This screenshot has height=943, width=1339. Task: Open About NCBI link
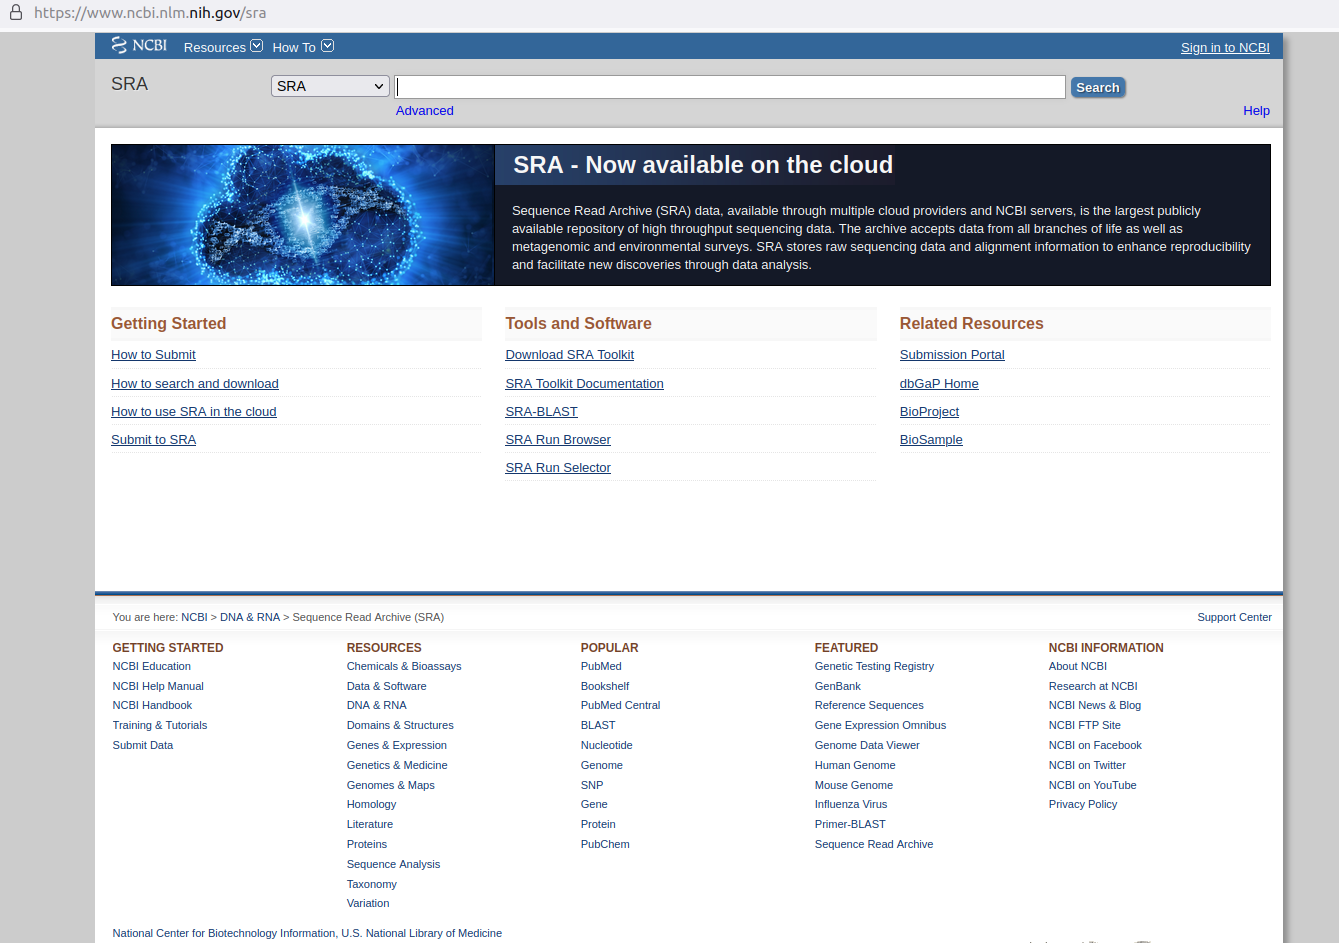coord(1078,666)
